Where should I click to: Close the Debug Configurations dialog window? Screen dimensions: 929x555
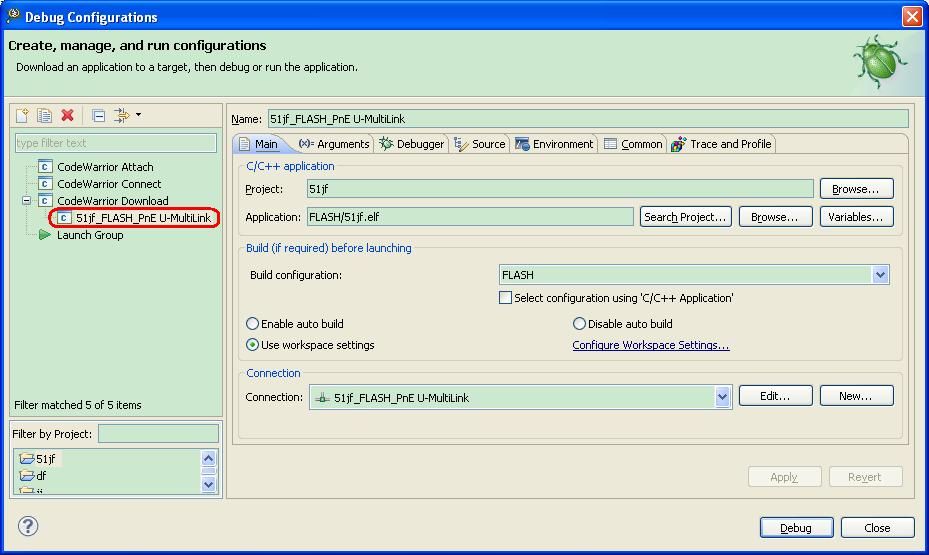coord(912,16)
